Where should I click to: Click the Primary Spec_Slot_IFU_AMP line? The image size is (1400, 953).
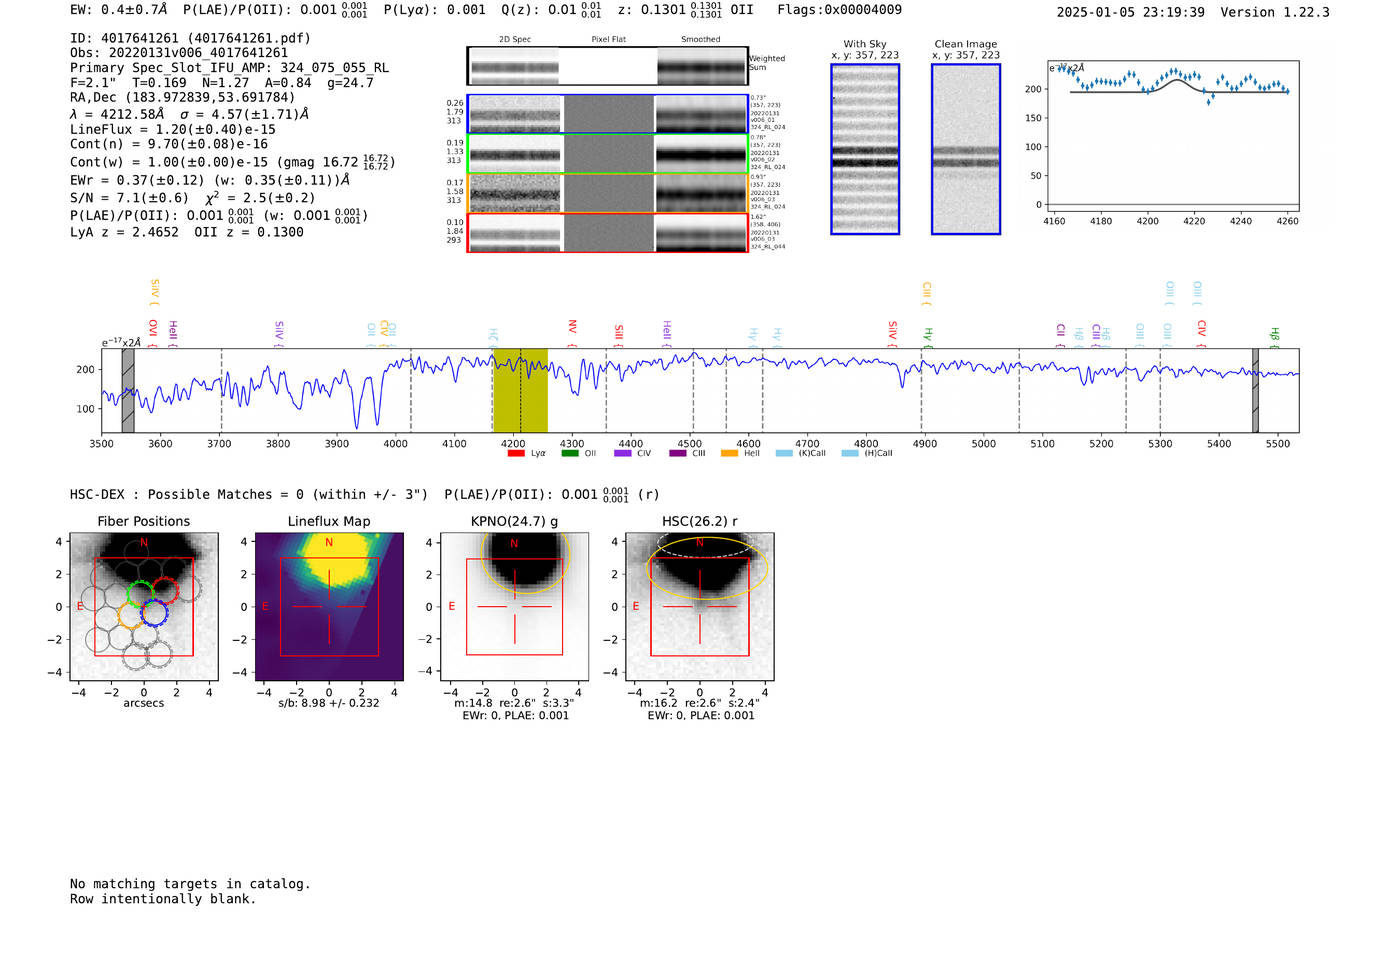point(230,68)
